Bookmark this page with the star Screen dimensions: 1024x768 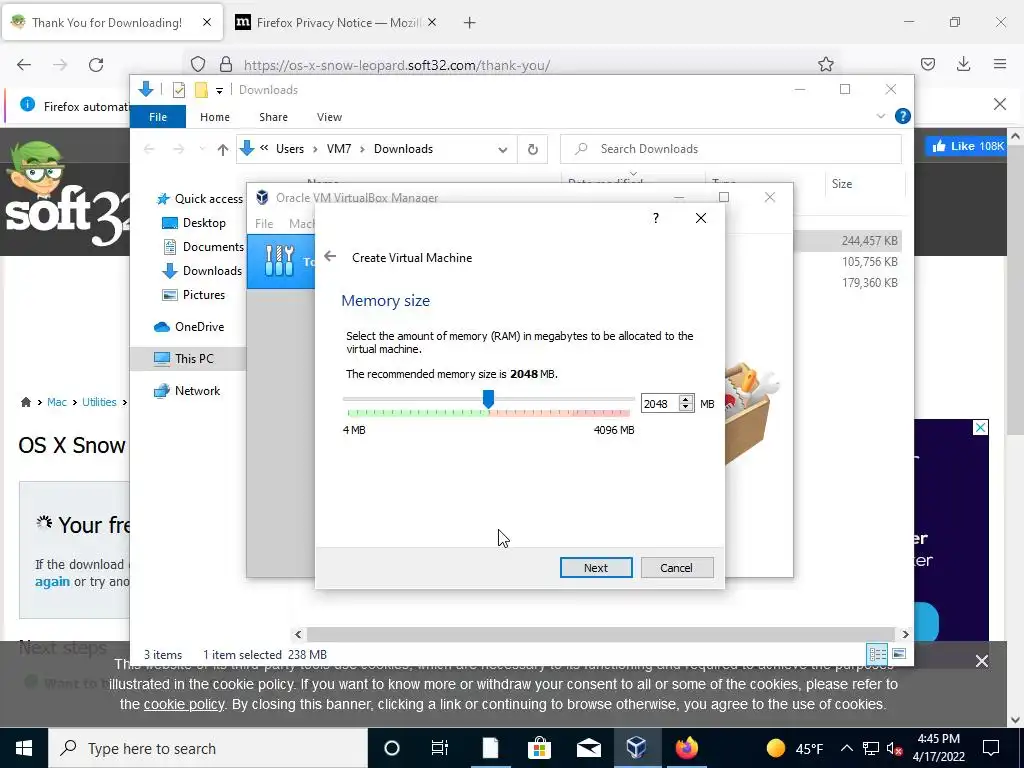coord(825,64)
